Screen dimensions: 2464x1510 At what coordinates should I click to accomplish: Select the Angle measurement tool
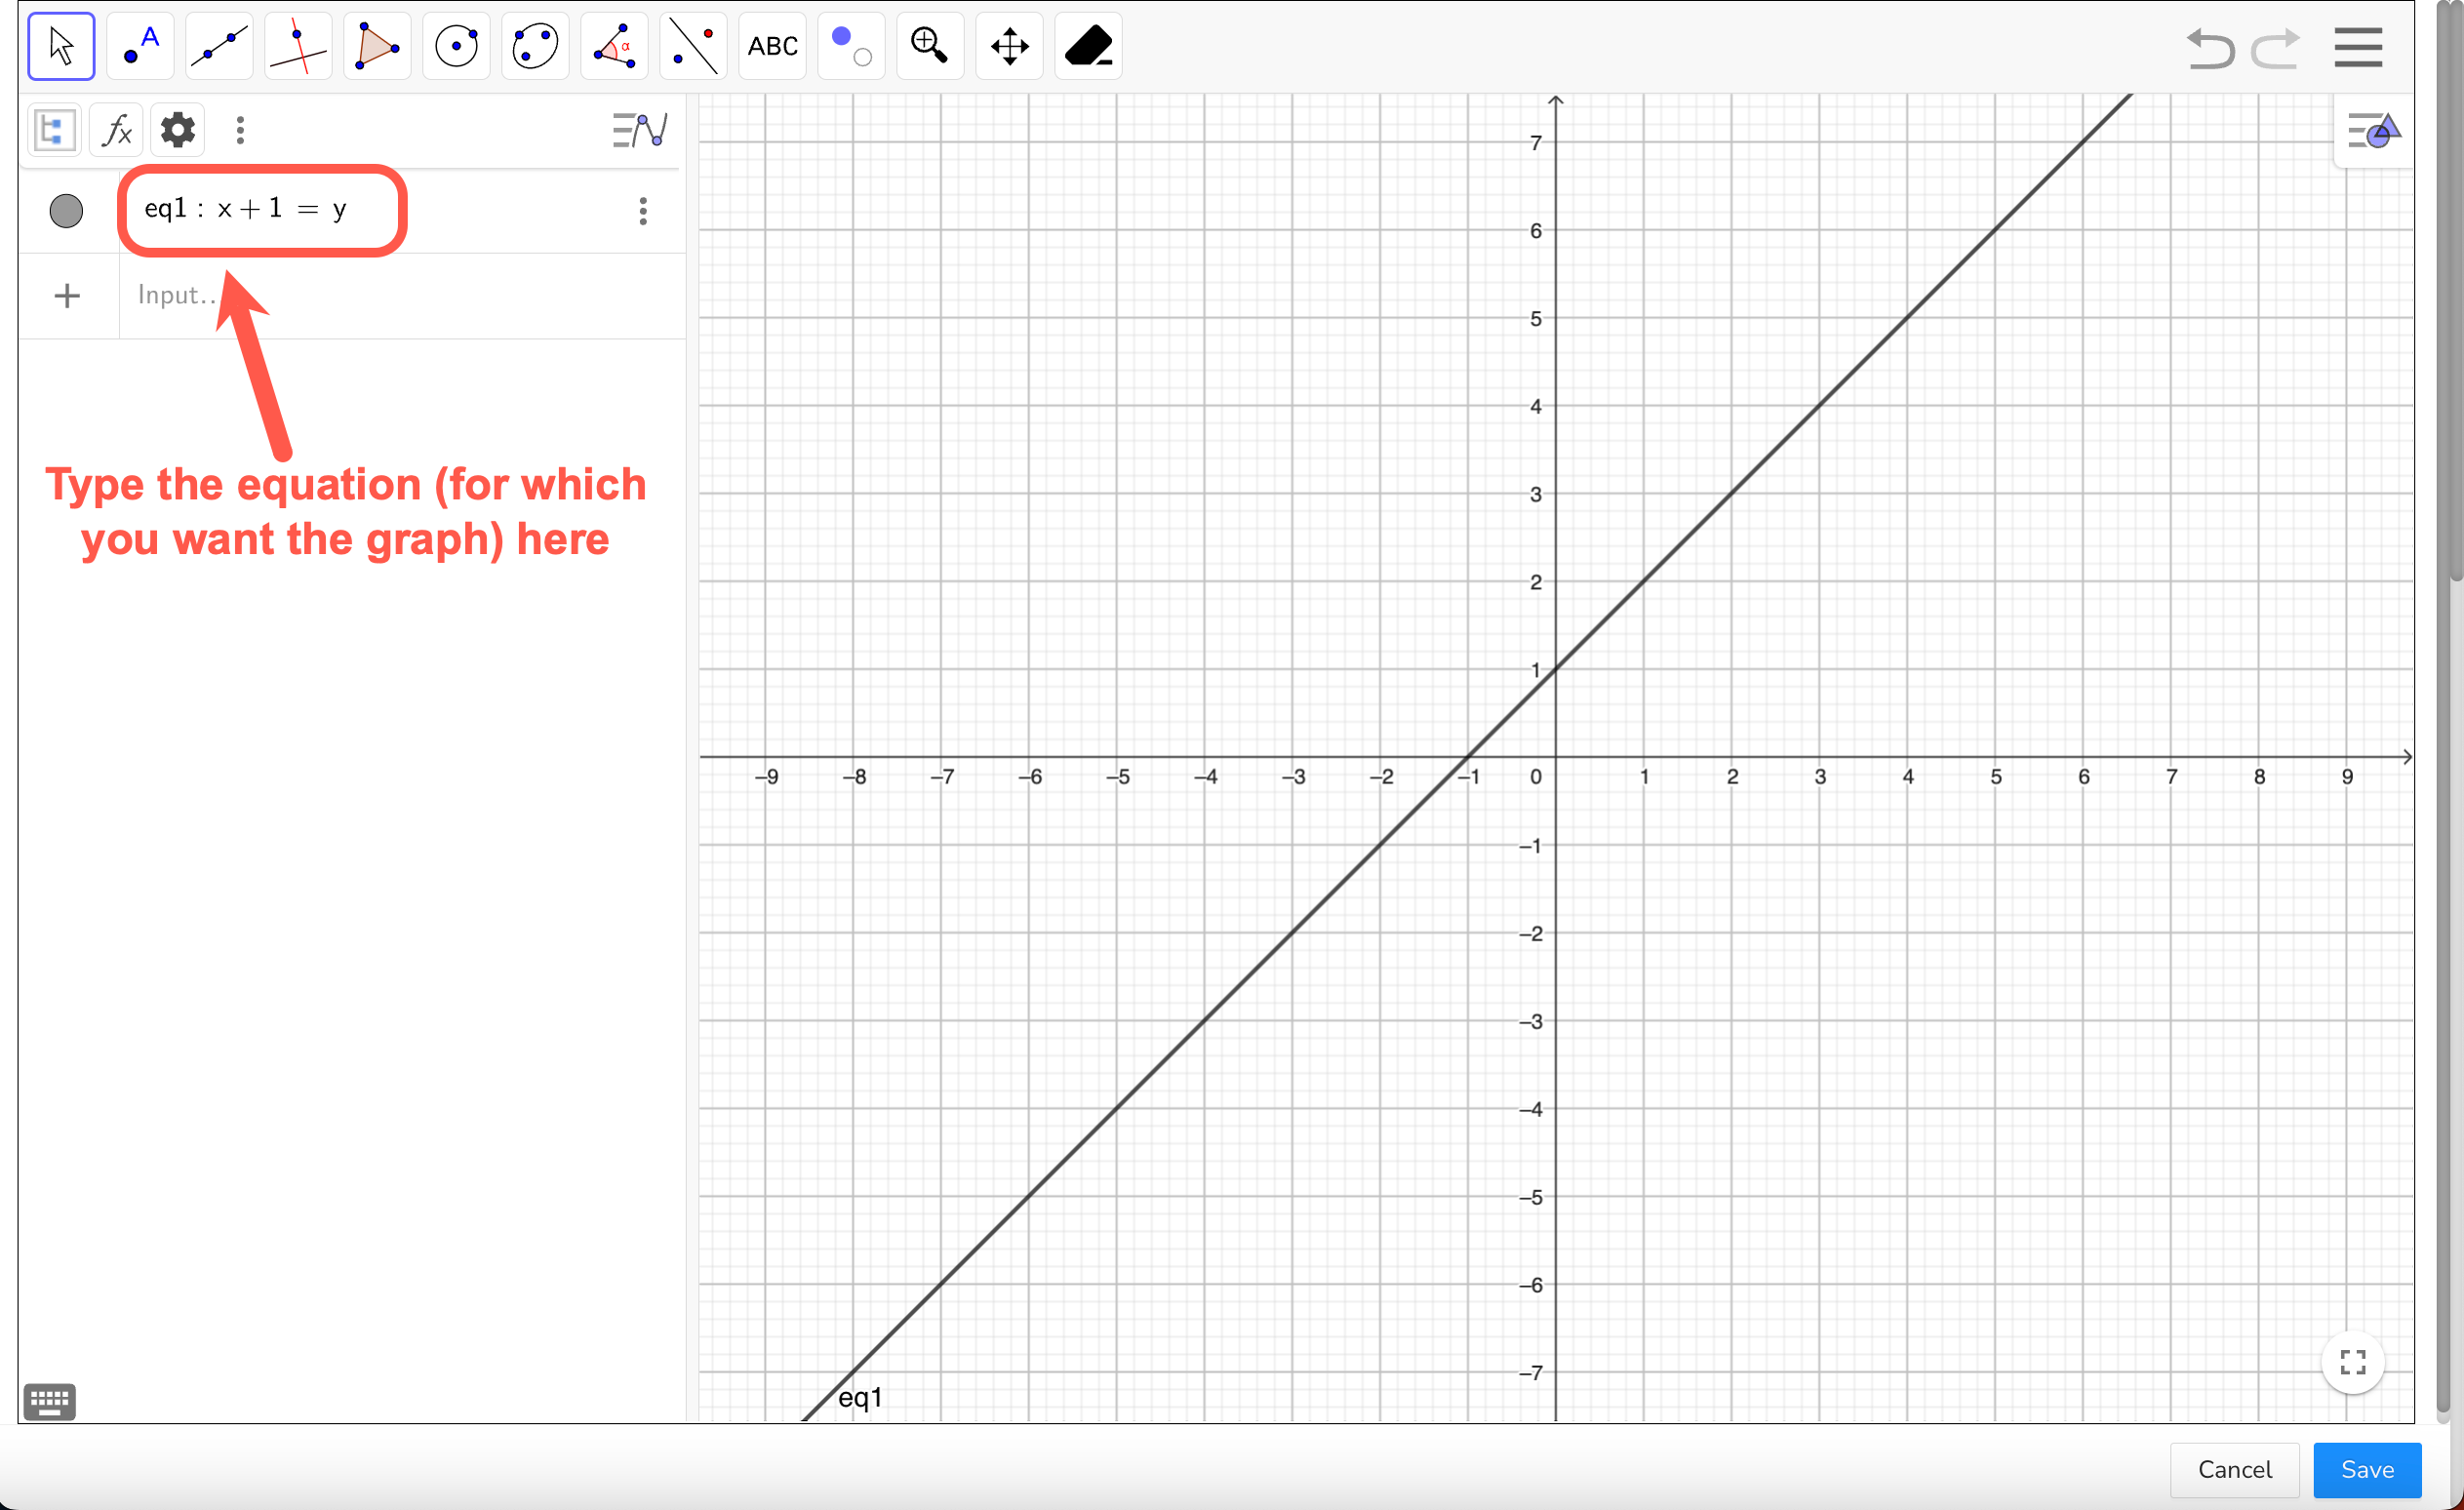(x=614, y=45)
